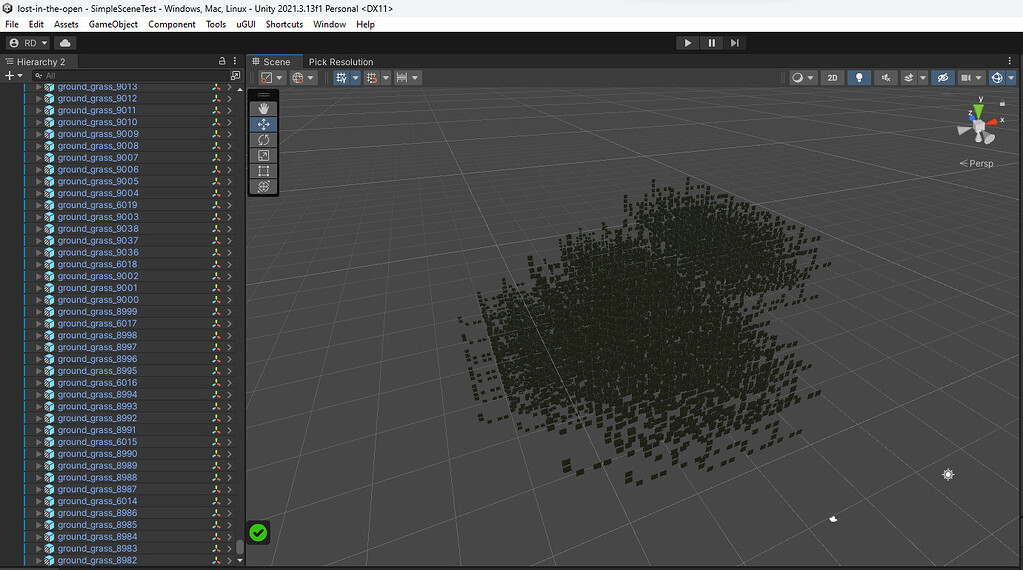Click the white camera gizmo in scene
This screenshot has width=1023, height=570.
833,519
